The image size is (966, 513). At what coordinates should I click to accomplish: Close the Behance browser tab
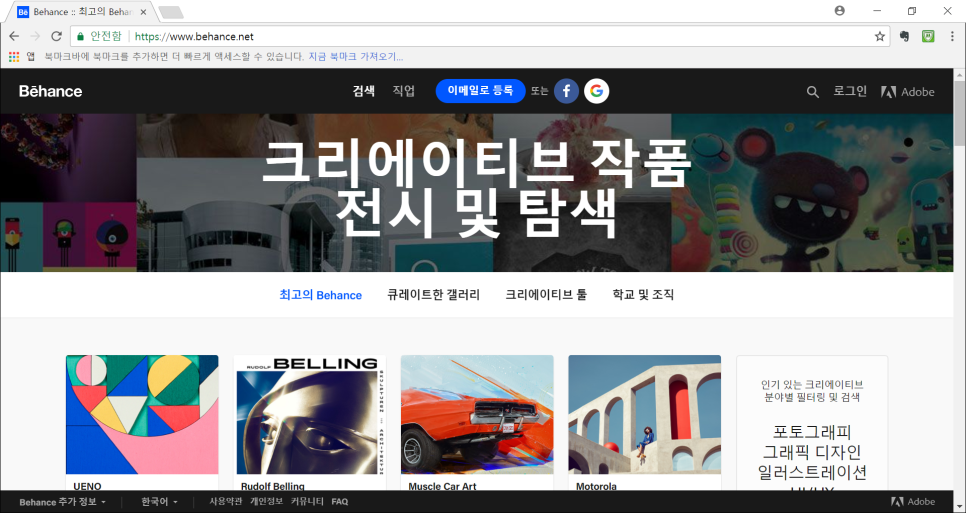[x=144, y=12]
